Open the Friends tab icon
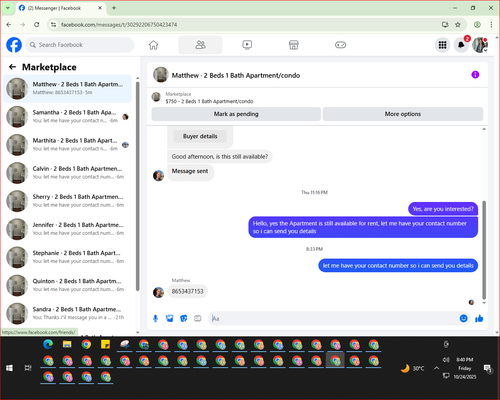Screen dimensions: 500x400 coord(200,45)
